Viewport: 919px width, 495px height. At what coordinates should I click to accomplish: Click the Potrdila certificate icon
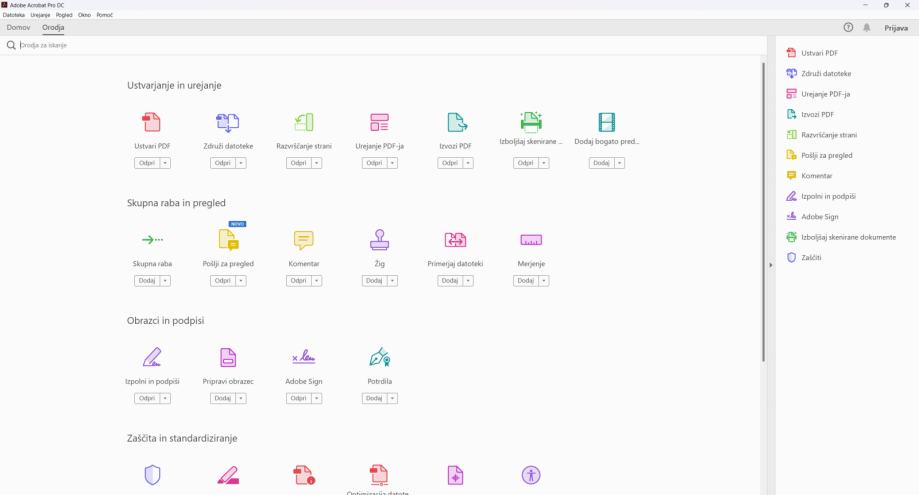380,357
